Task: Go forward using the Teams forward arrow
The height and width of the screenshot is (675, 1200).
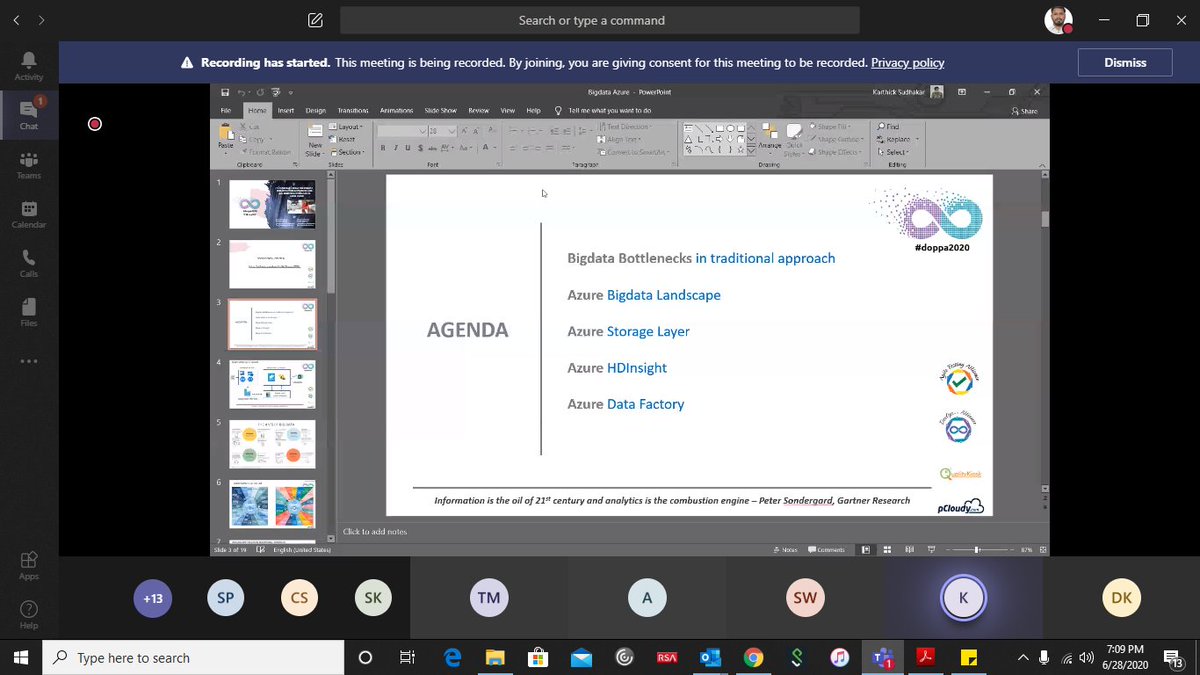Action: [41, 20]
